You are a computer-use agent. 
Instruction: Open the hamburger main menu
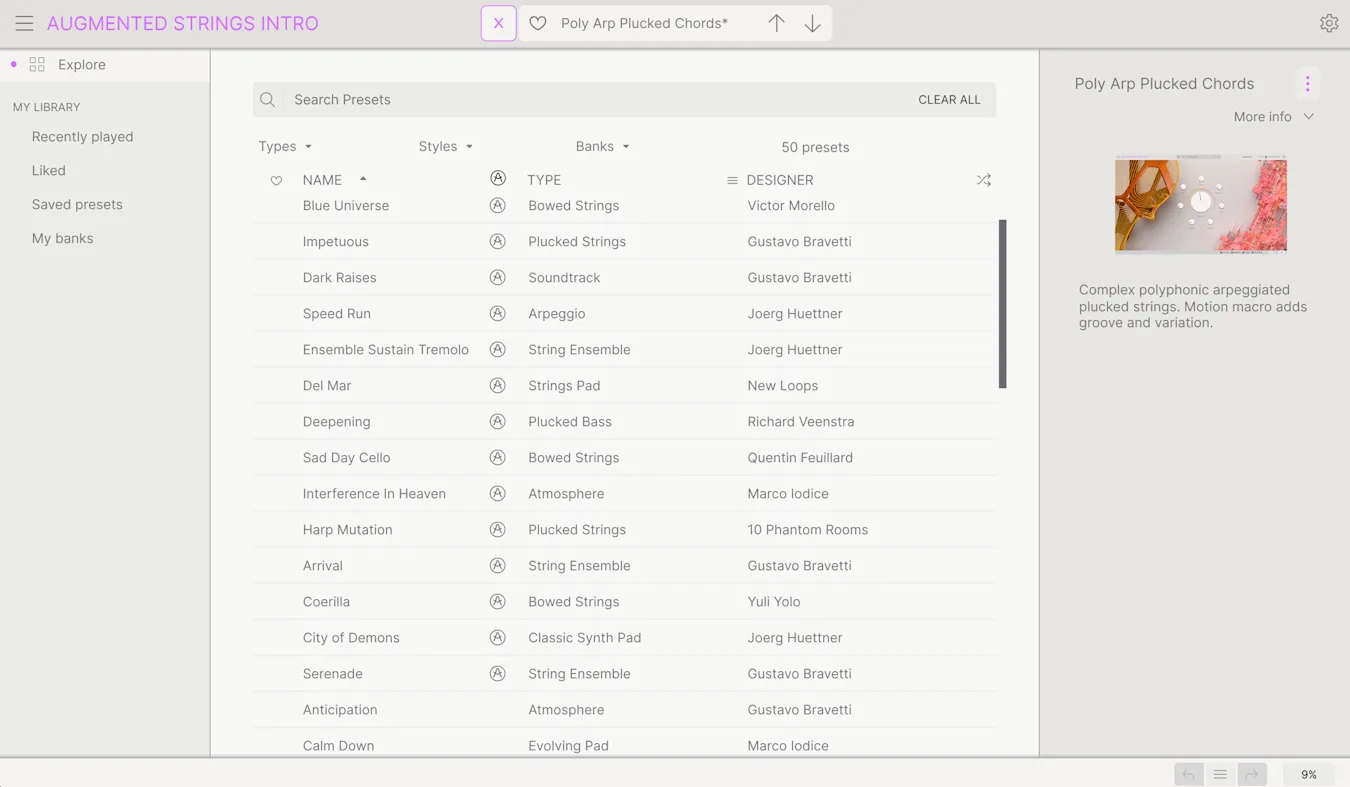(24, 23)
